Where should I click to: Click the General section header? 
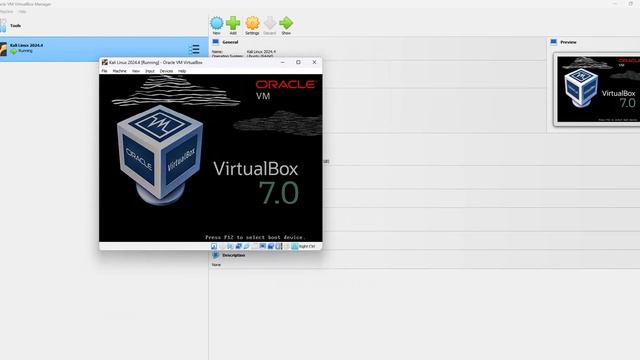(230, 42)
